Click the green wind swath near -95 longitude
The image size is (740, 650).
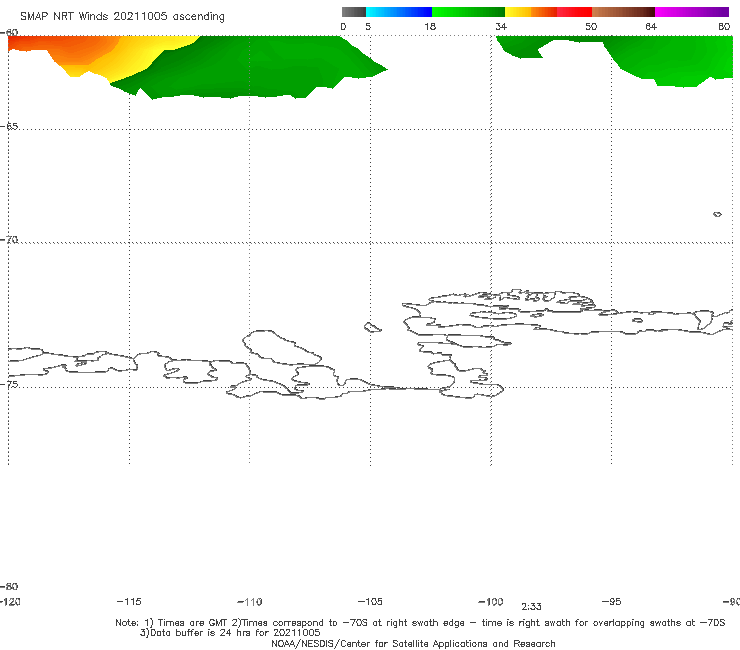point(670,59)
